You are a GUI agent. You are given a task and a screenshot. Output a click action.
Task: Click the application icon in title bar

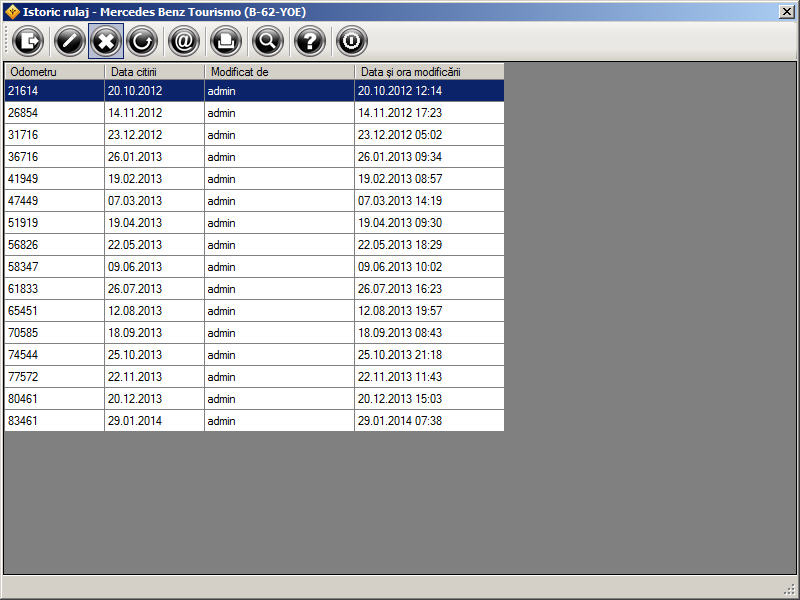click(x=12, y=12)
